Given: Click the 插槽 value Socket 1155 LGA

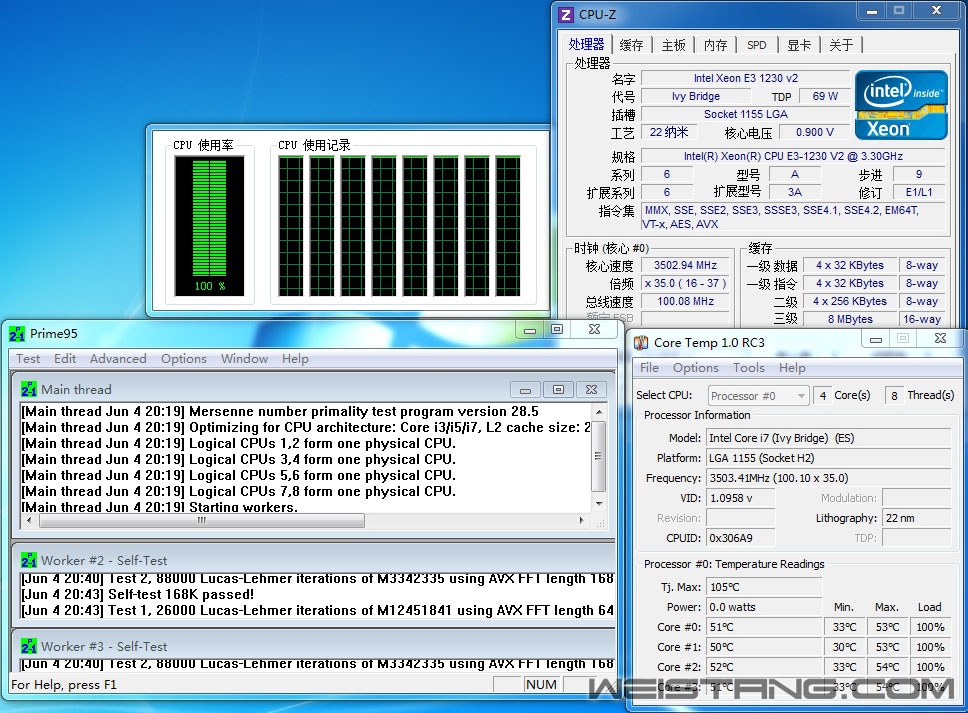Looking at the screenshot, I should click(746, 114).
